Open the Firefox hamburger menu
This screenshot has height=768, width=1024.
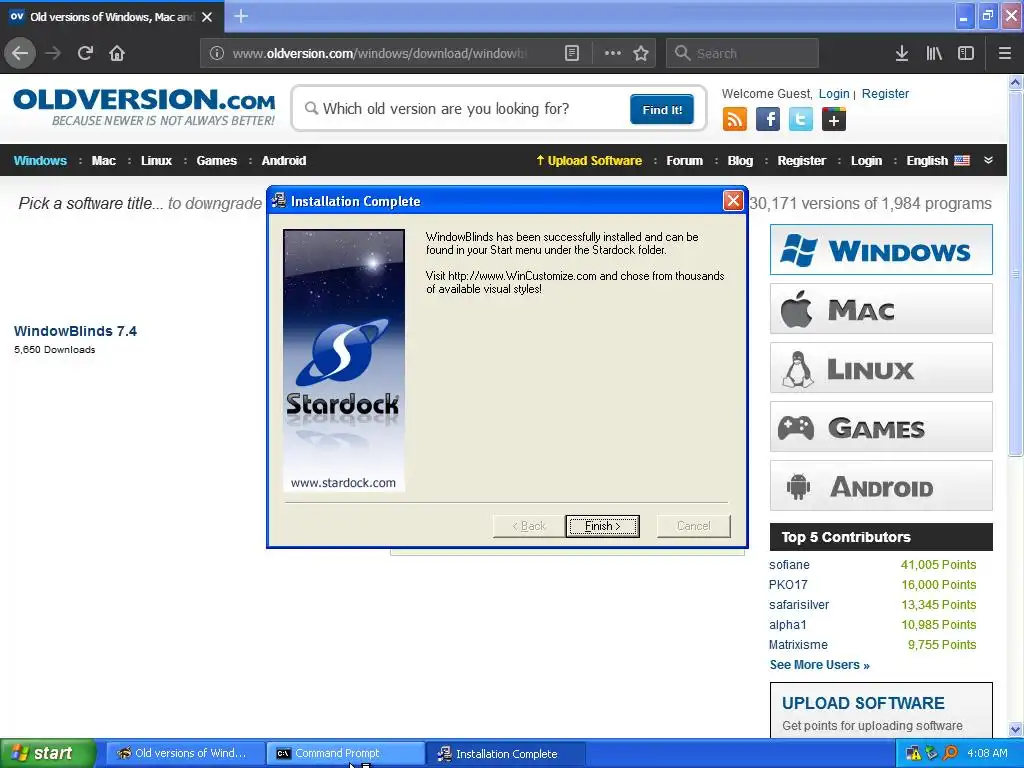[x=1004, y=54]
